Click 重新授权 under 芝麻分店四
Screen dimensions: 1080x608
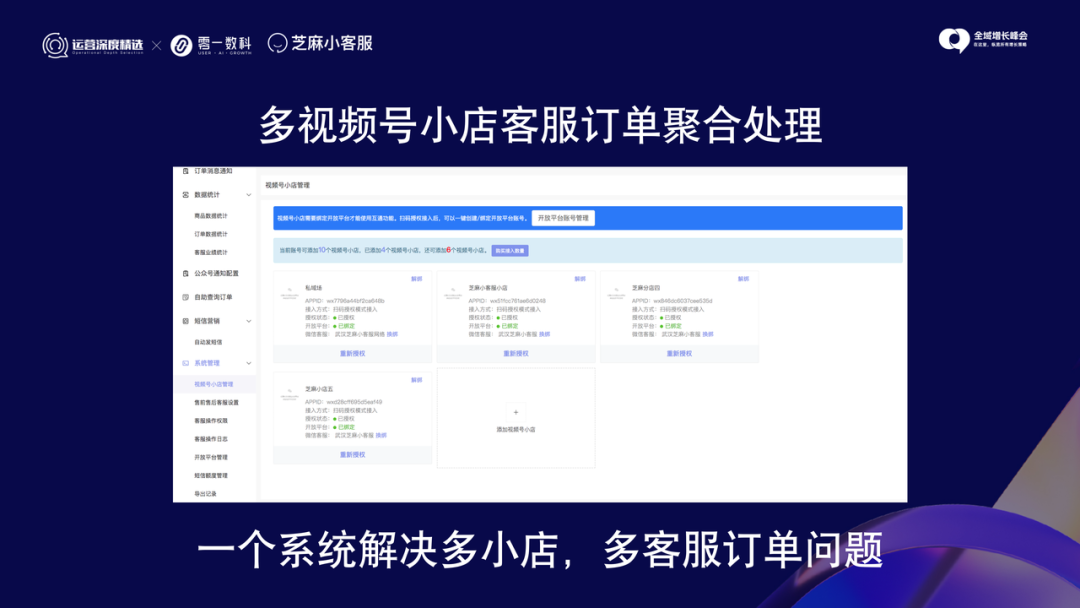(x=679, y=353)
